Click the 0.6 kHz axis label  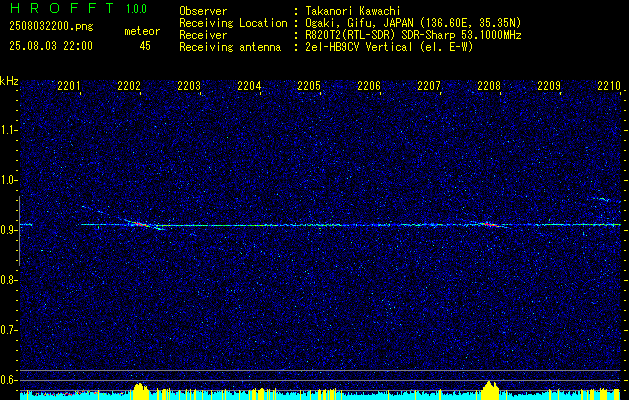[6, 380]
